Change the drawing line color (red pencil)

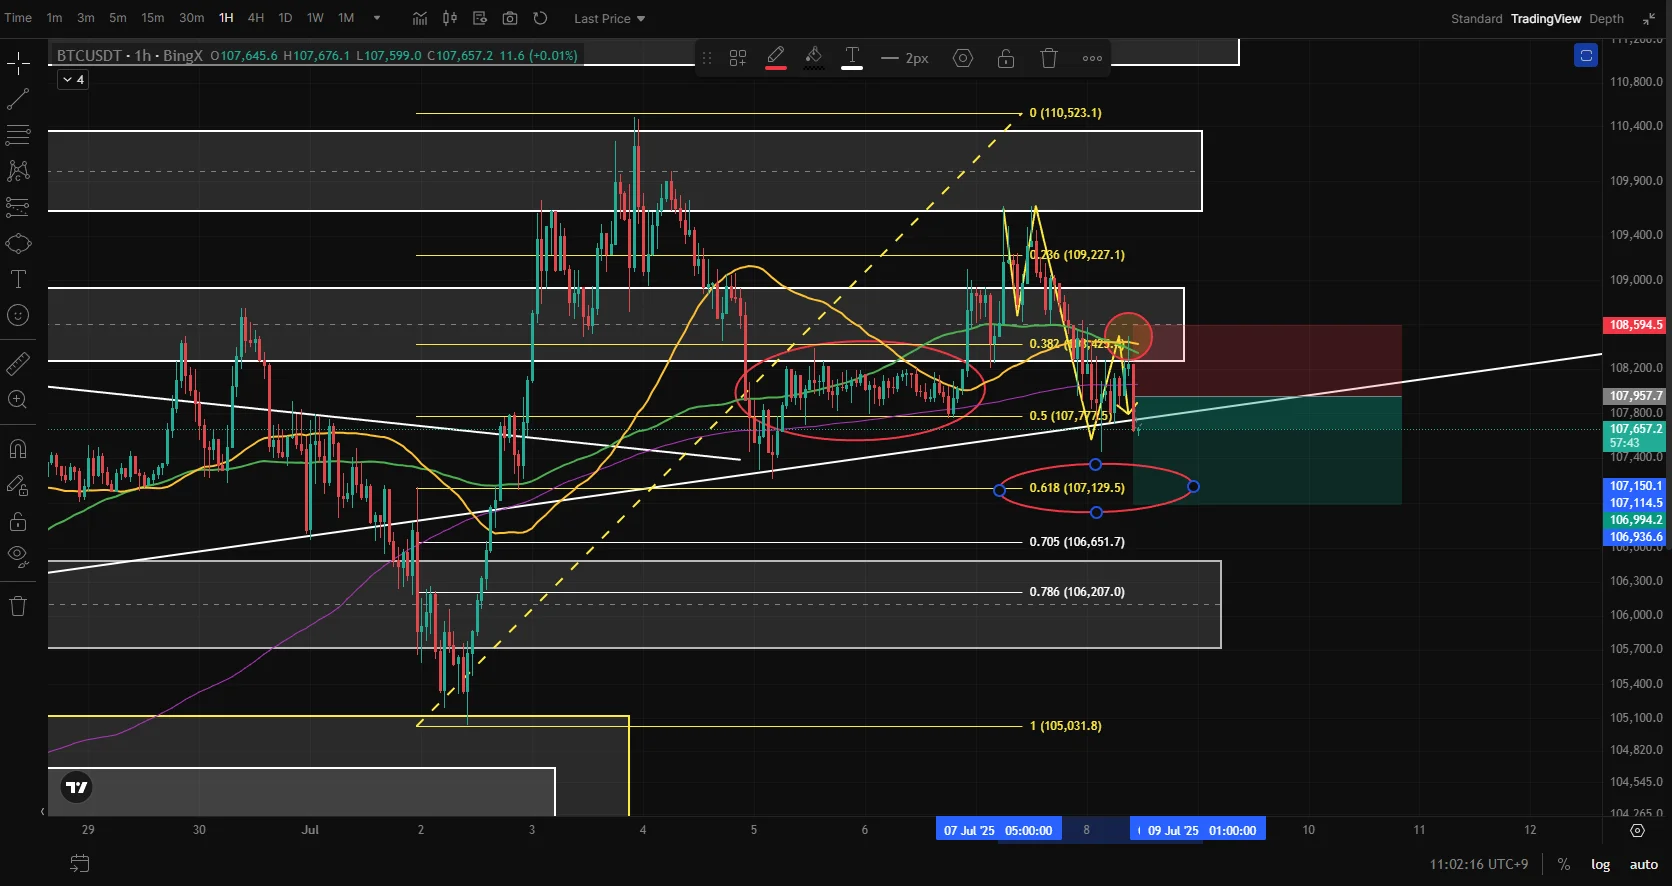click(775, 57)
